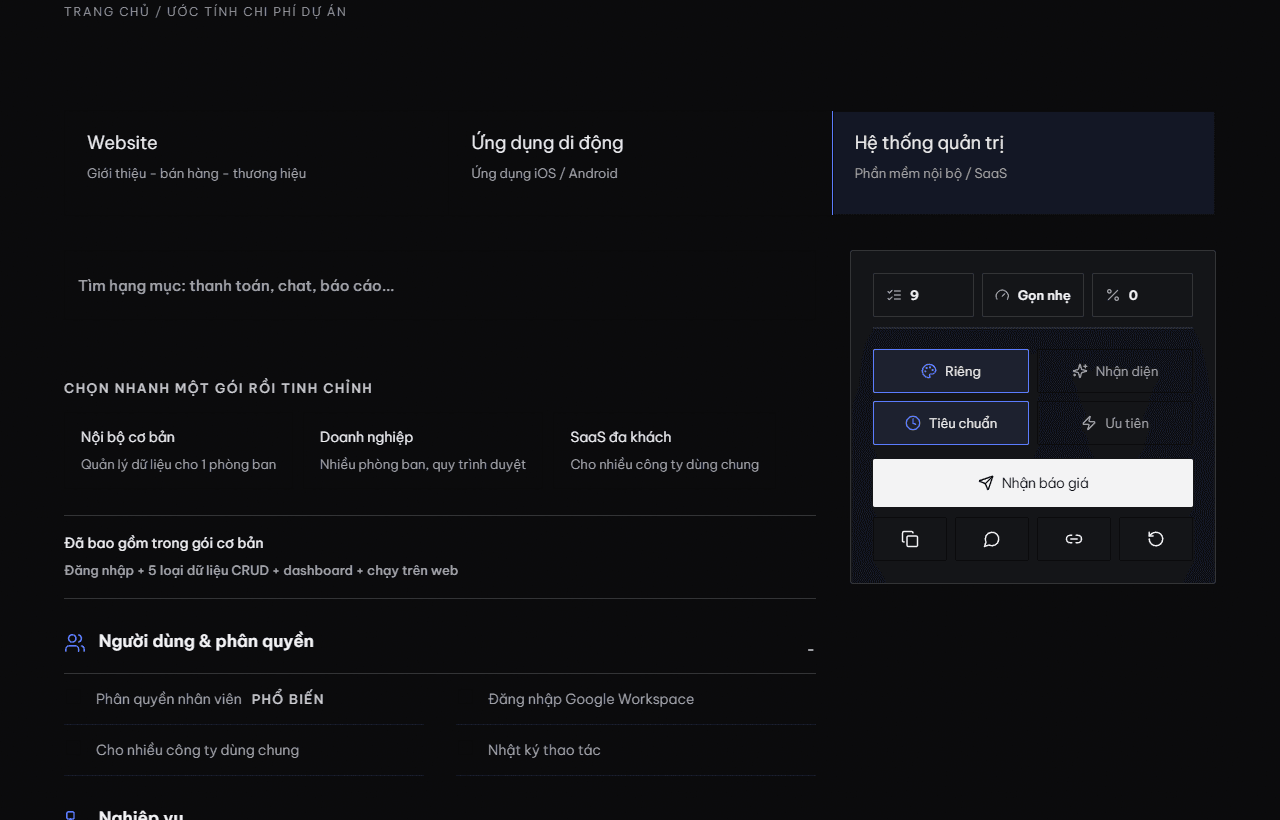Click the PHỔ BIẾN badge
This screenshot has width=1280, height=820.
pyautogui.click(x=288, y=699)
